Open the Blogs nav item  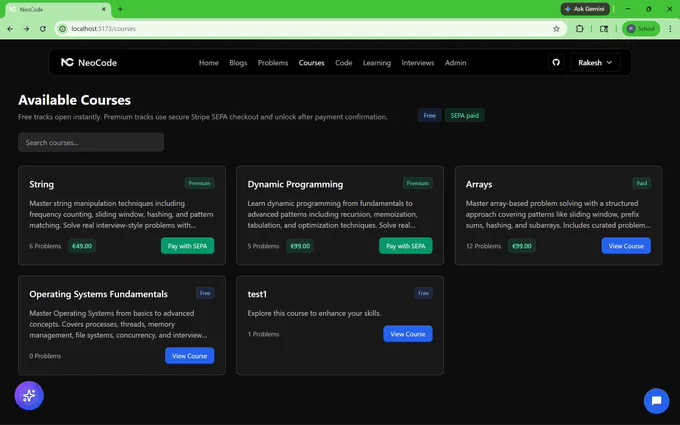(x=238, y=63)
